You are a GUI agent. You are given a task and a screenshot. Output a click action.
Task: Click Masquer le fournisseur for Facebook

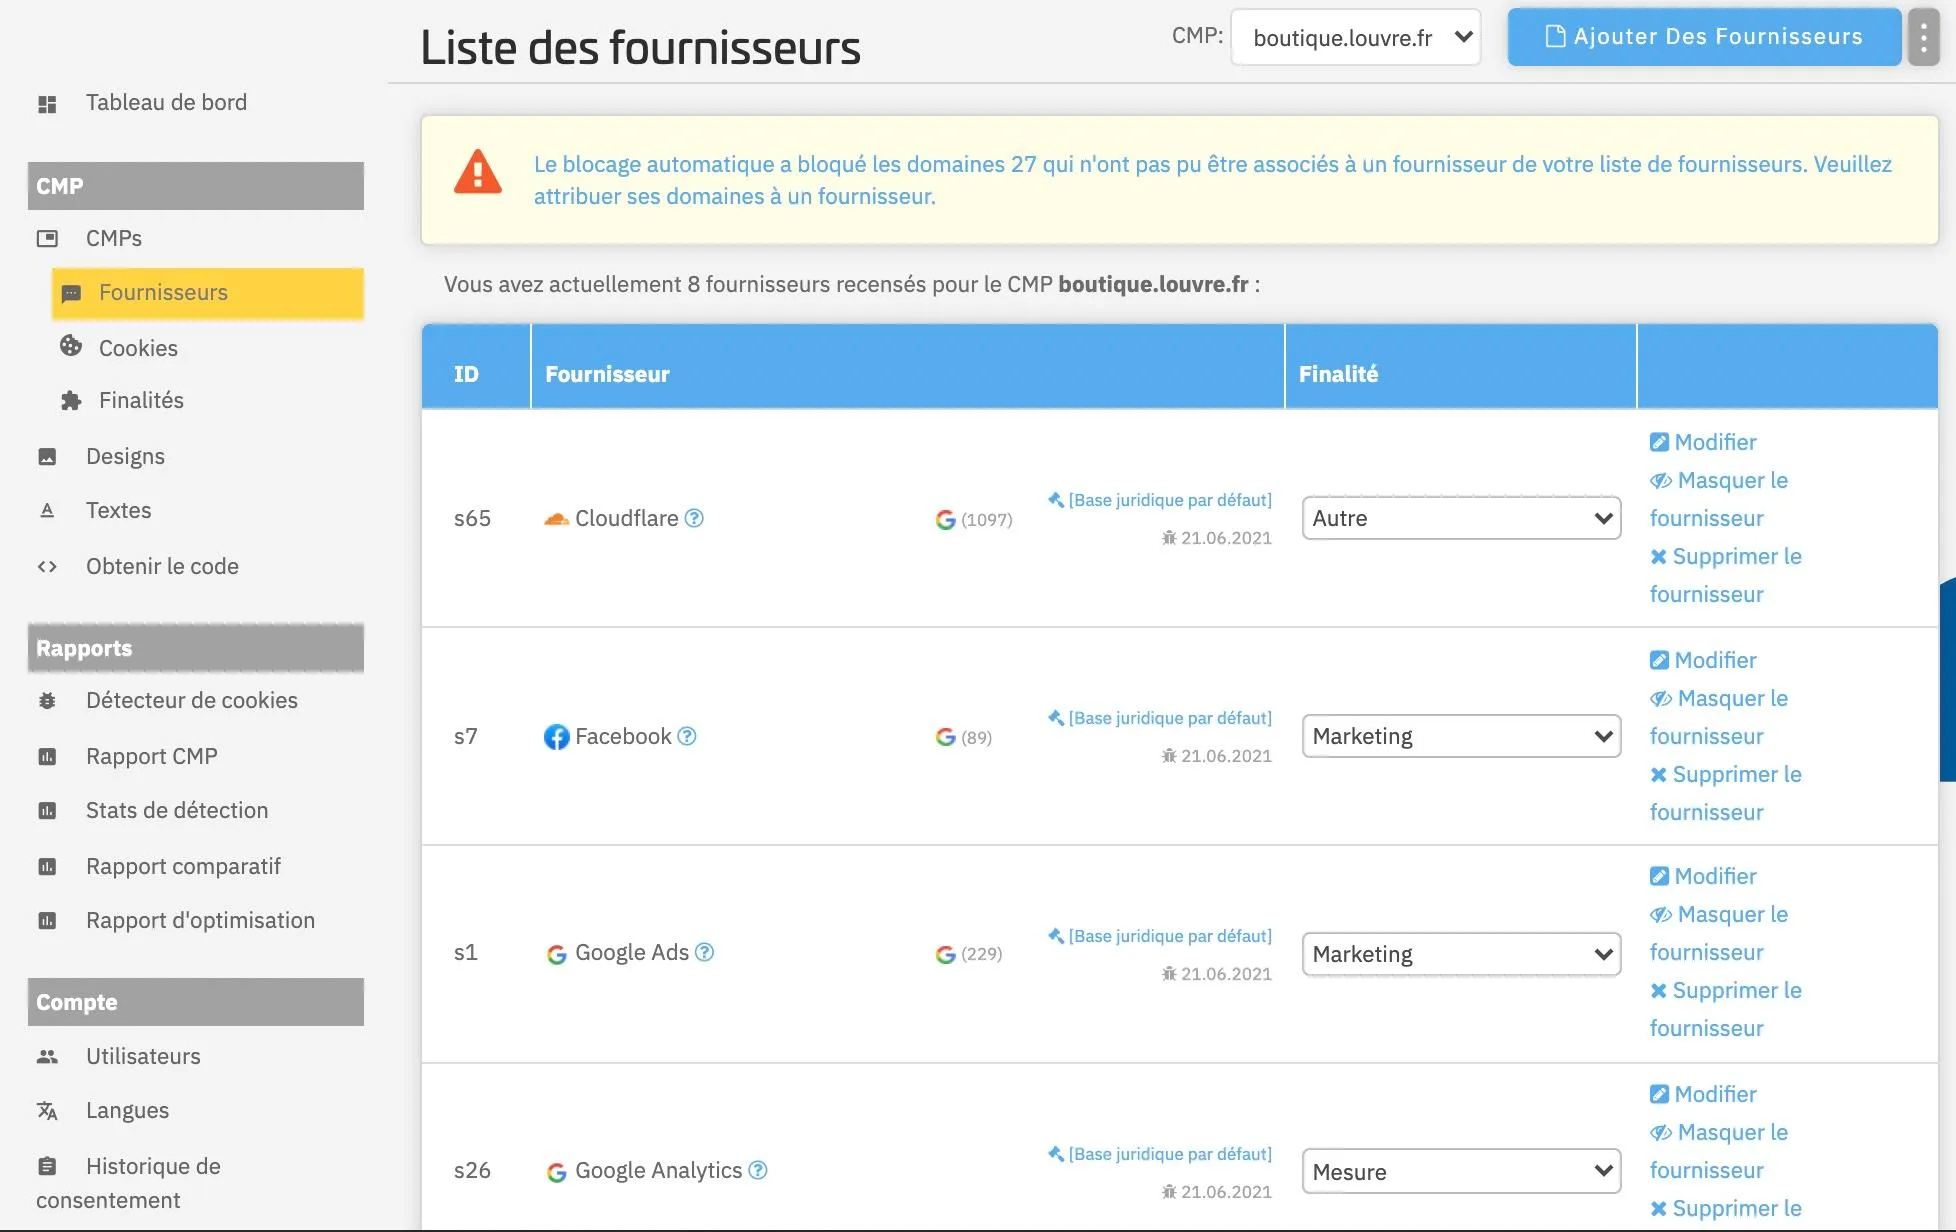1719,717
